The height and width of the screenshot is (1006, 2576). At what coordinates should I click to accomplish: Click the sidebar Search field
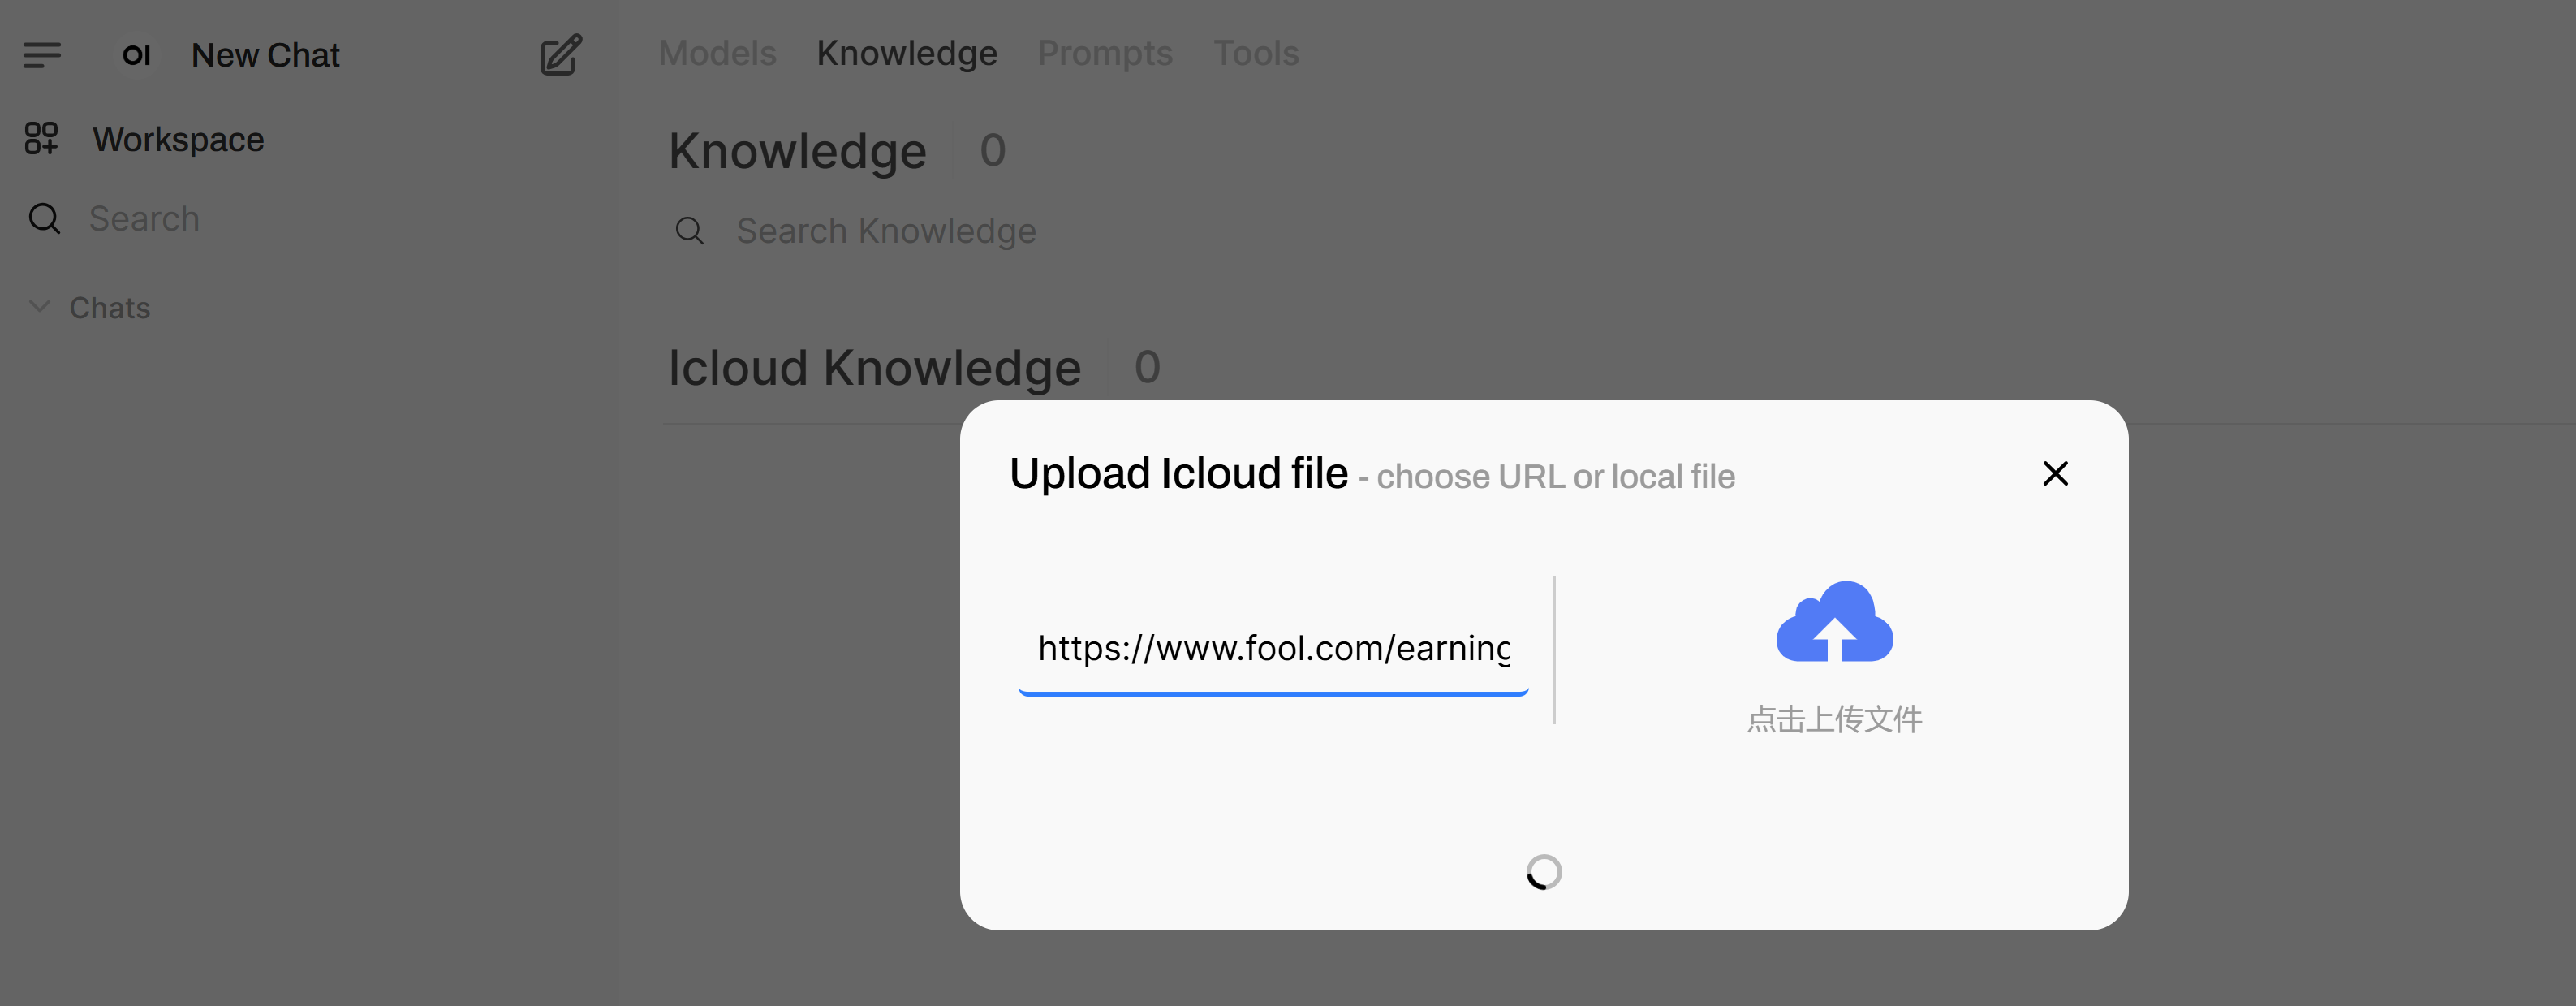[145, 218]
